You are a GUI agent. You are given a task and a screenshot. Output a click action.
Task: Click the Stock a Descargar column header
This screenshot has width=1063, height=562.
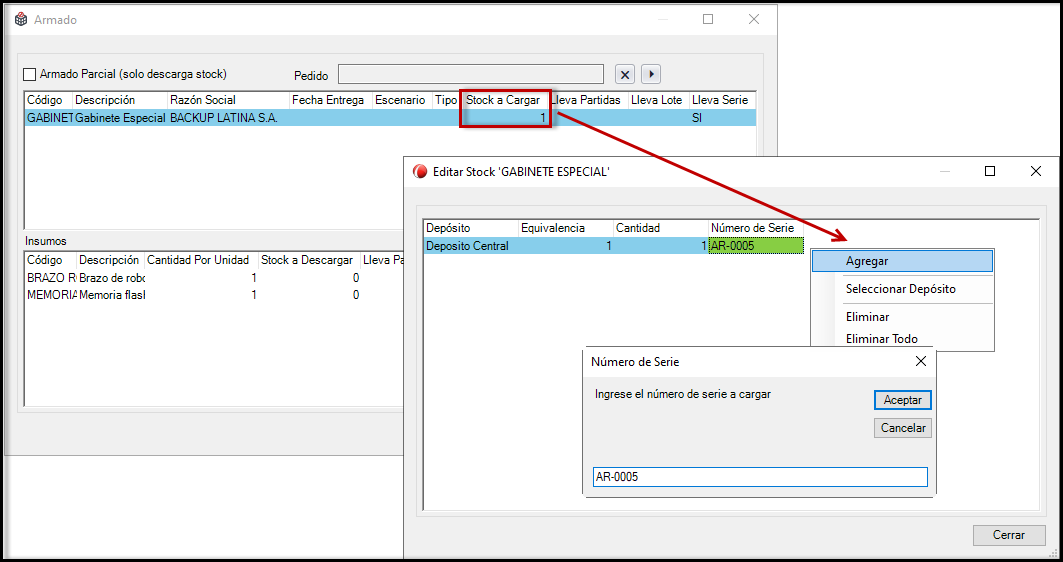point(309,260)
